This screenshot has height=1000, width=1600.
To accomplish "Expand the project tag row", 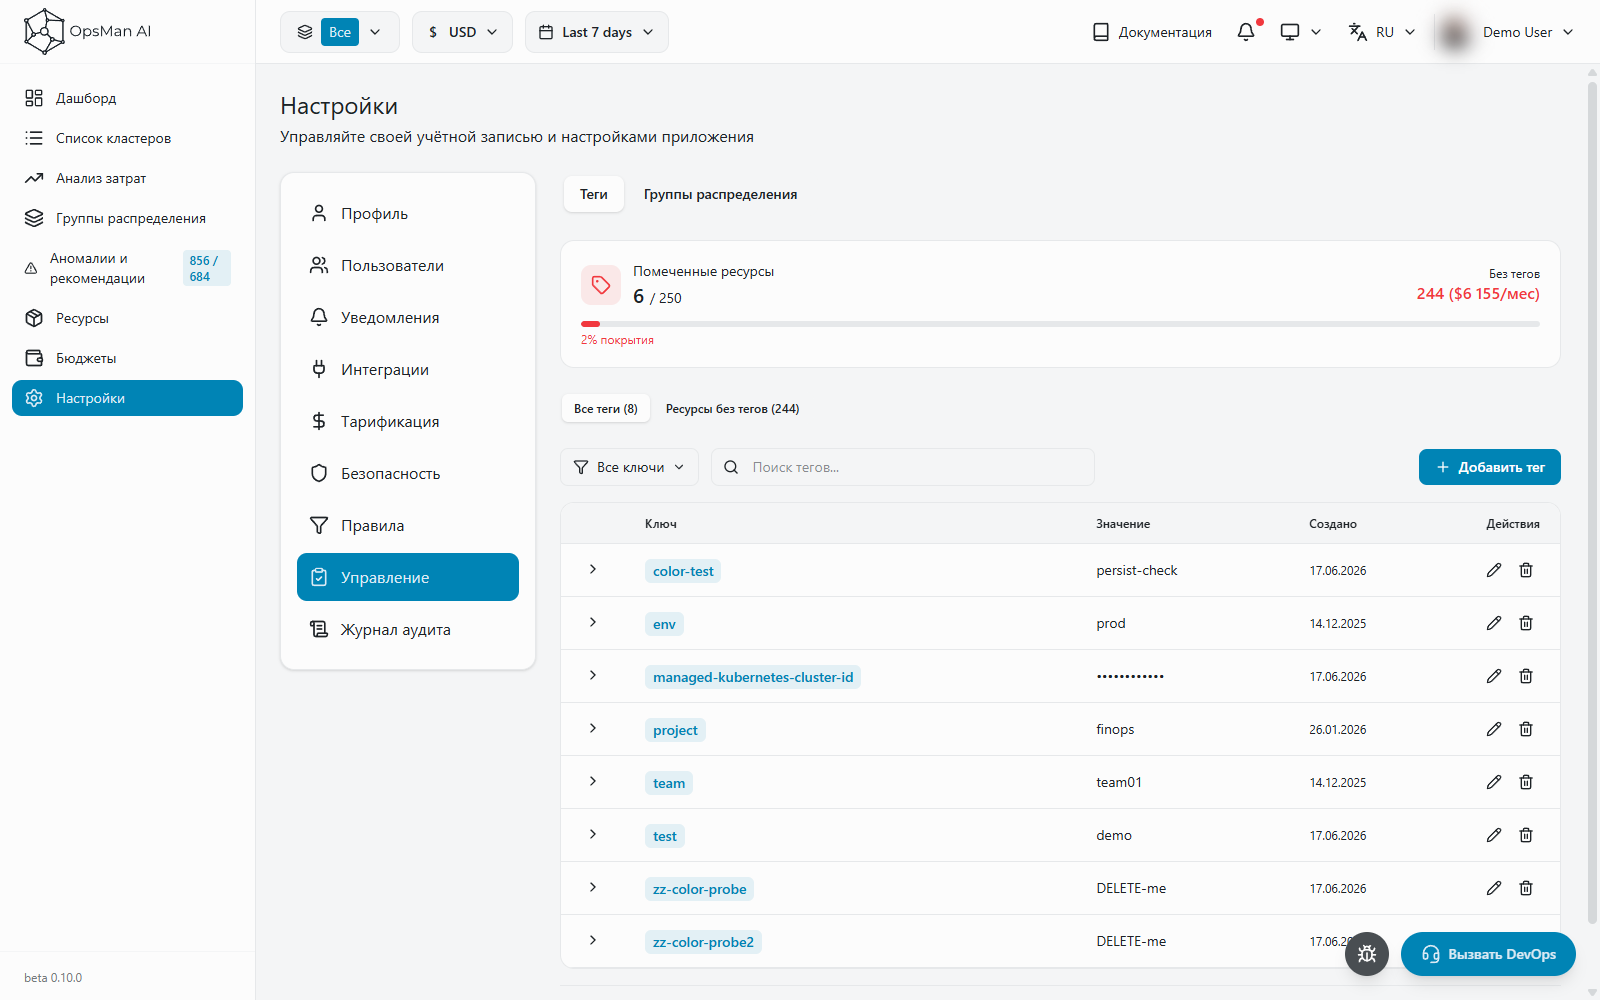I will coord(593,728).
